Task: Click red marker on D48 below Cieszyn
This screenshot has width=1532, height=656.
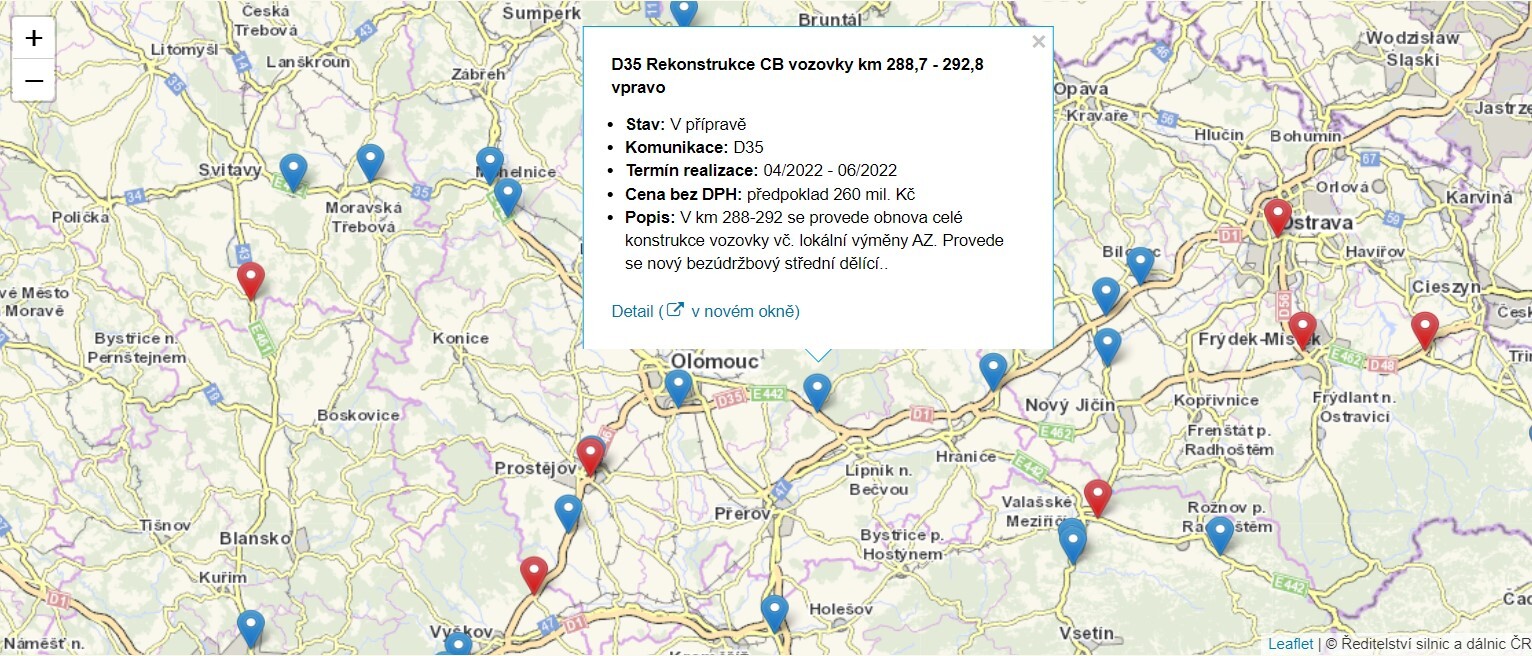Action: click(1425, 331)
